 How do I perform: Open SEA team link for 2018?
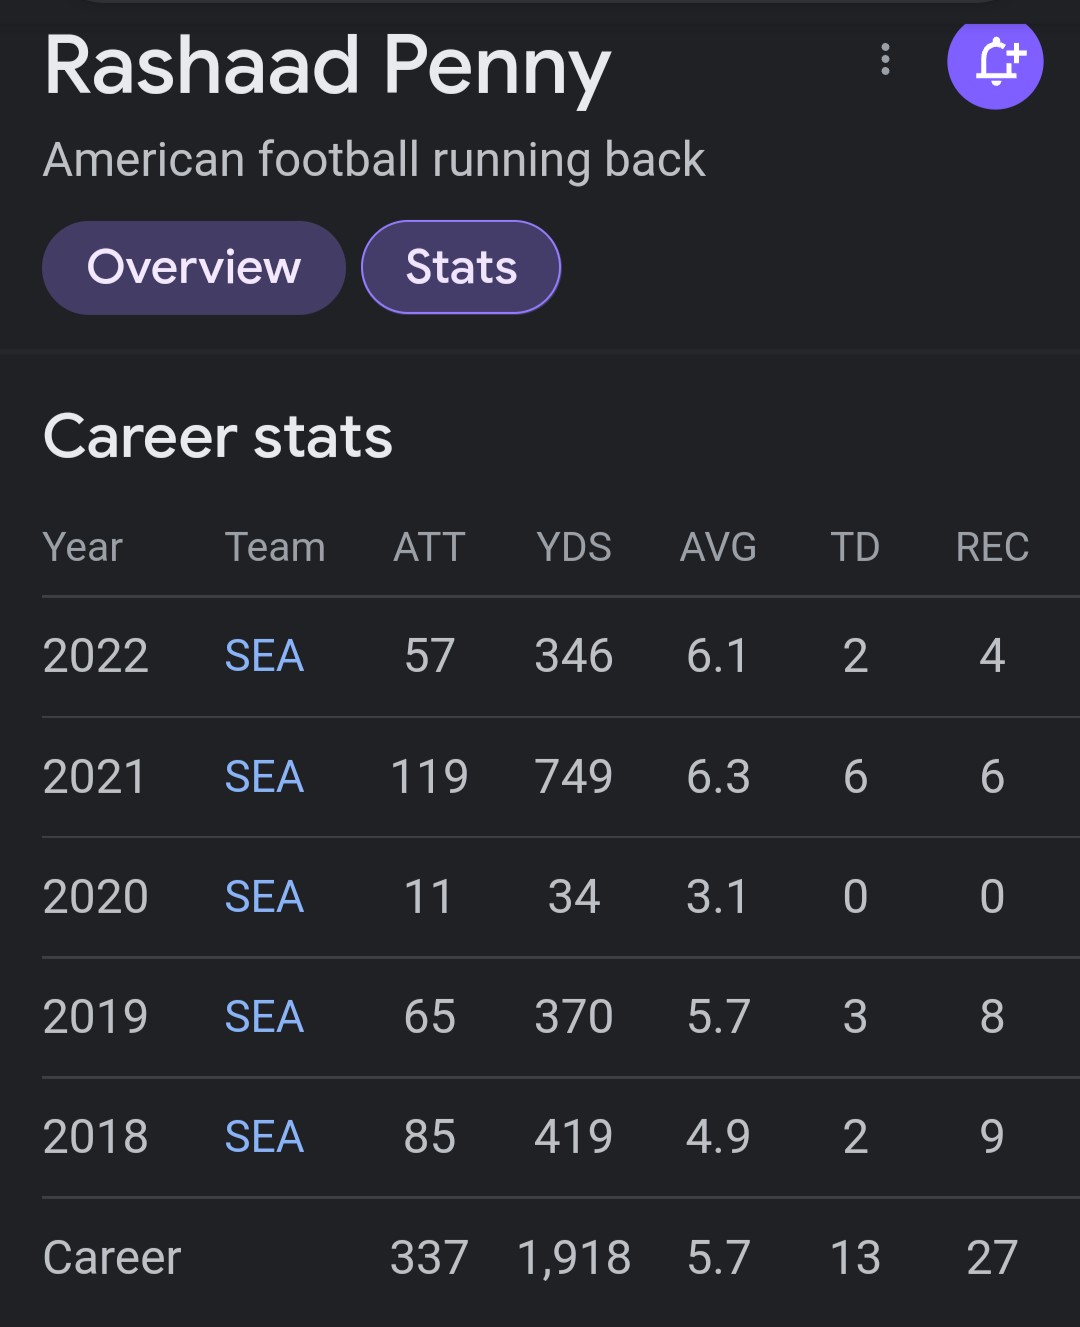coord(264,1137)
